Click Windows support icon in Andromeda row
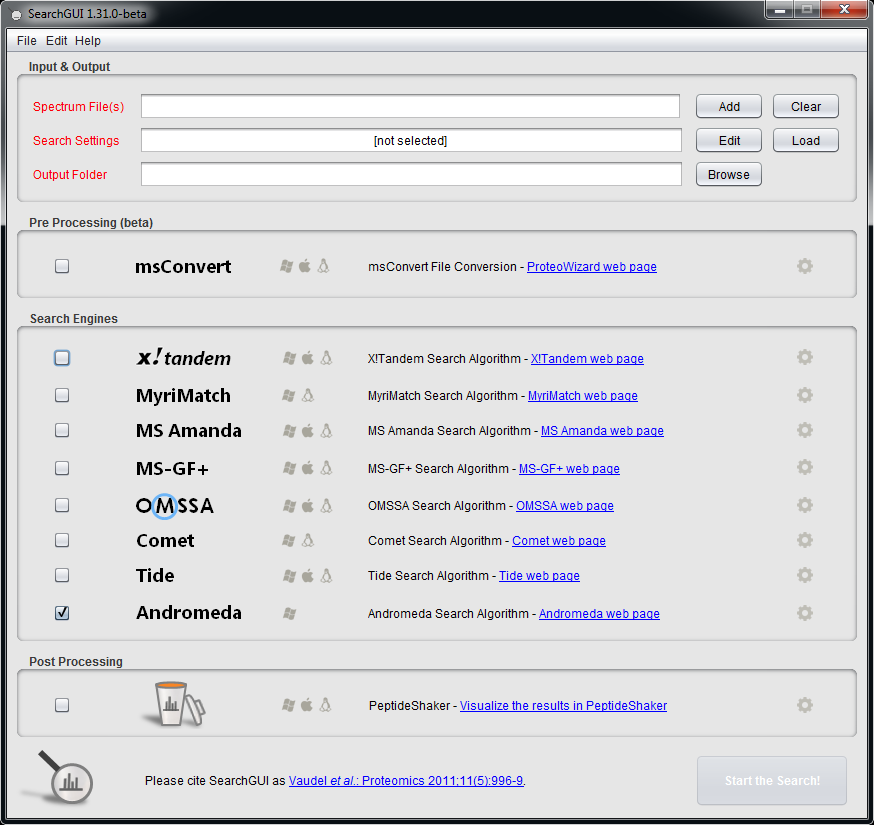874x825 pixels. pyautogui.click(x=289, y=613)
